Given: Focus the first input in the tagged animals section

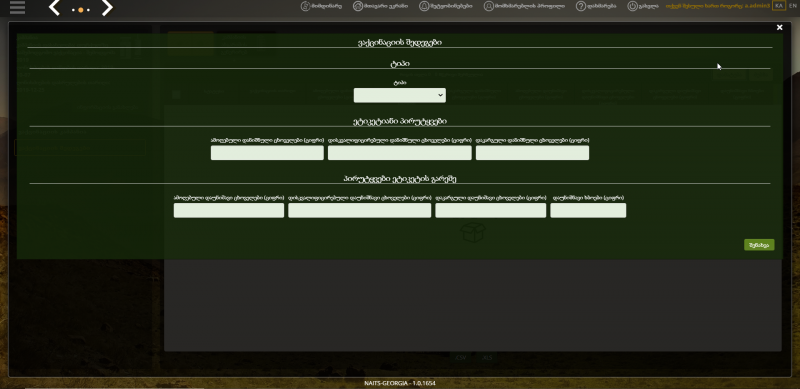Looking at the screenshot, I should [267, 153].
